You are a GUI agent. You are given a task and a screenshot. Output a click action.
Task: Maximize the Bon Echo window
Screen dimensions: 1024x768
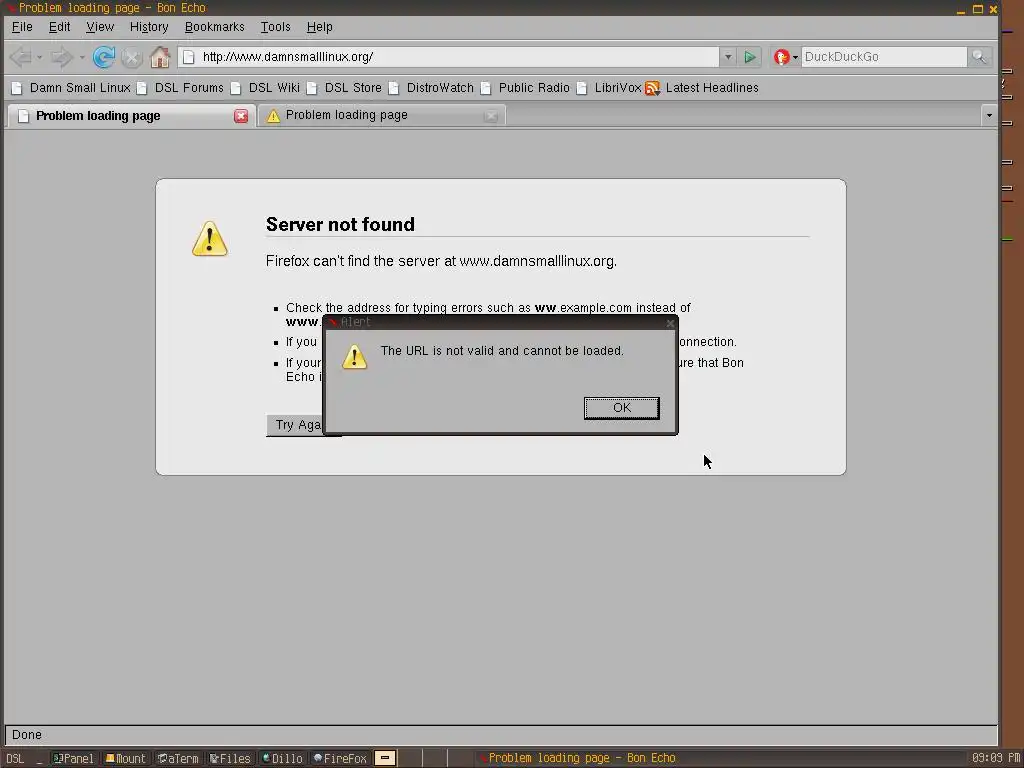pyautogui.click(x=978, y=8)
